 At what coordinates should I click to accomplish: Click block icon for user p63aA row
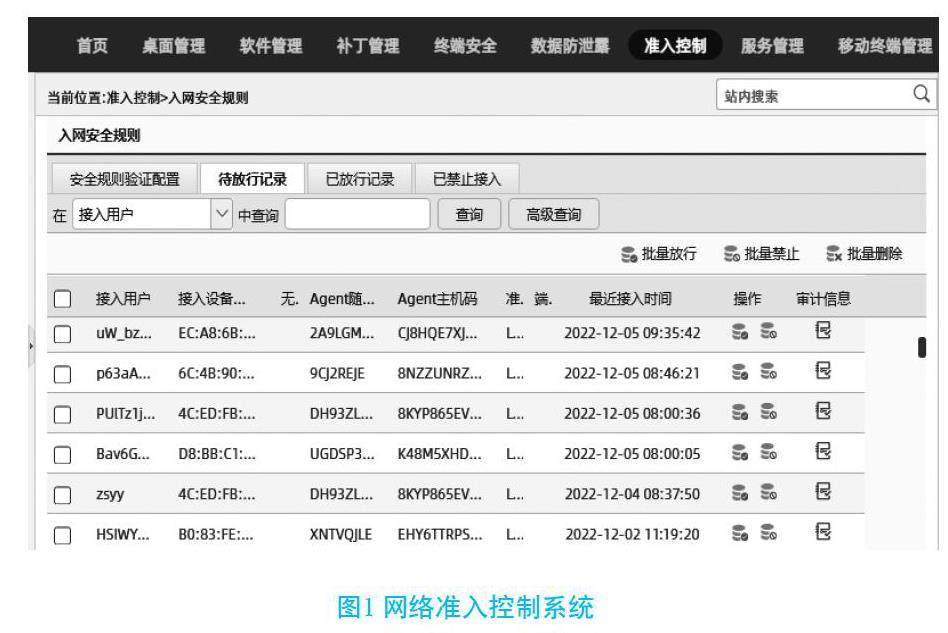768,373
